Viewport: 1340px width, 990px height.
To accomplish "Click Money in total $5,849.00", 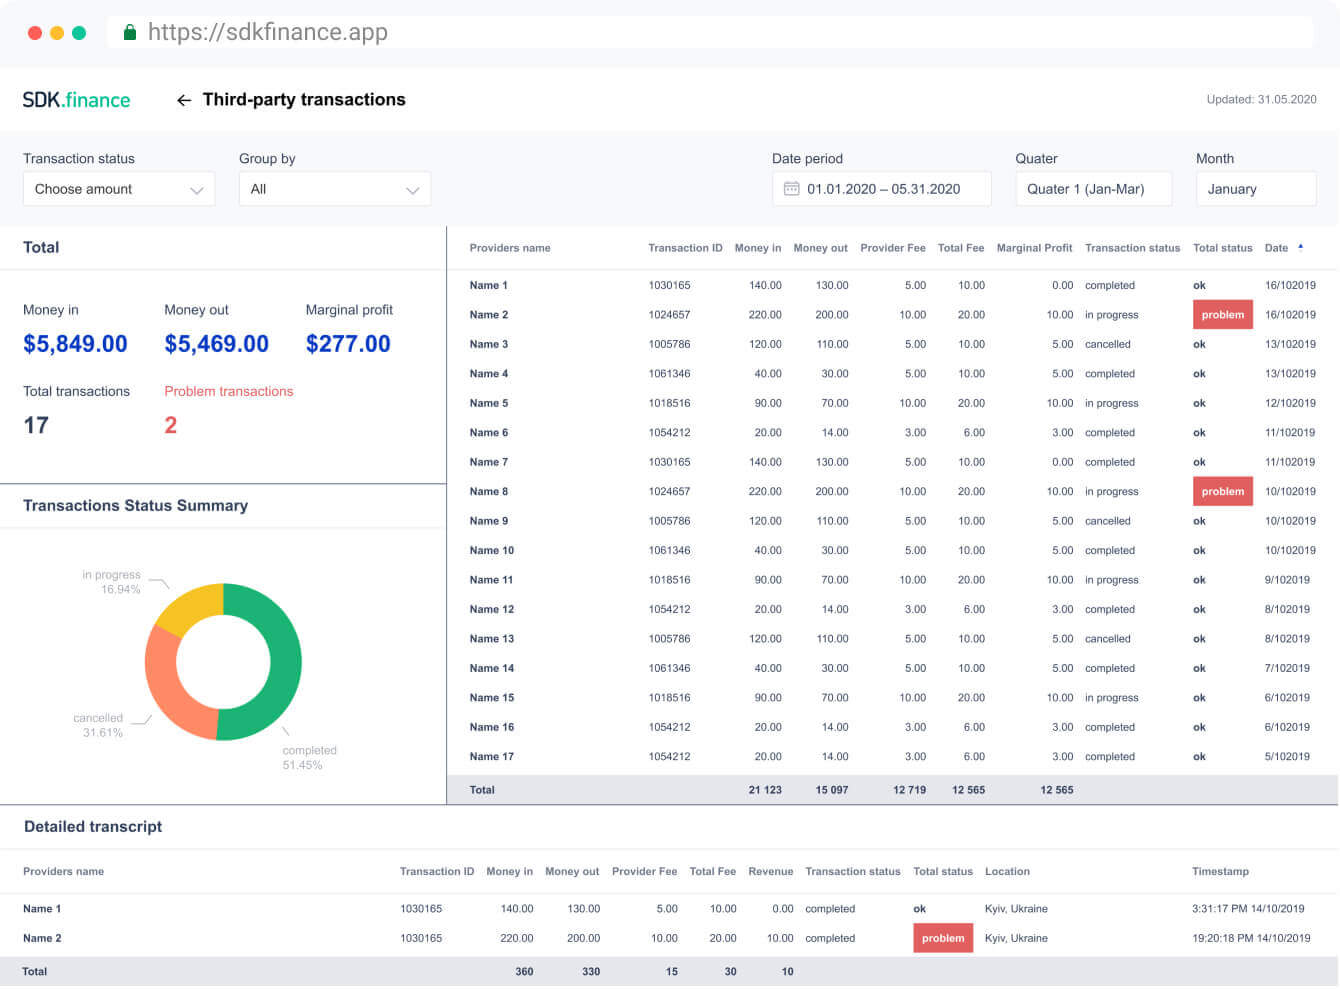I will tap(75, 344).
